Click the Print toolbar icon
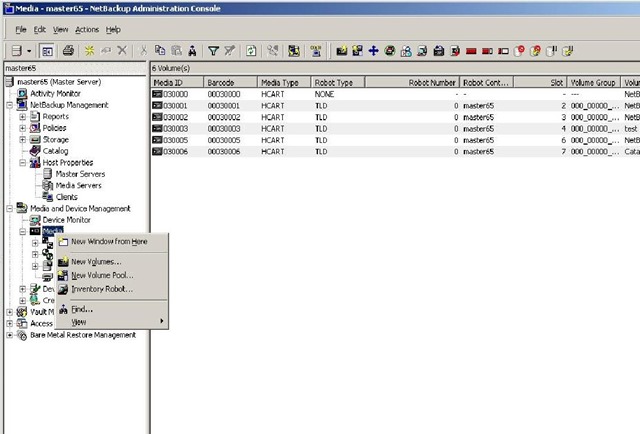The width and height of the screenshot is (640, 434). [68, 51]
